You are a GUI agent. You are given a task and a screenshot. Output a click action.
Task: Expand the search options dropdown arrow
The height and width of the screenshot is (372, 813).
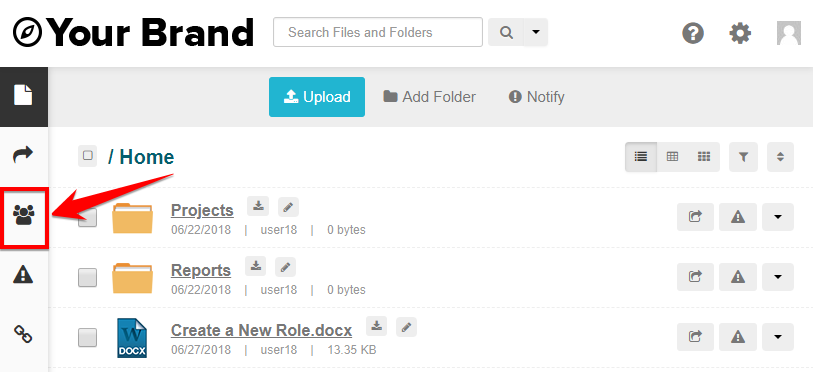[536, 32]
